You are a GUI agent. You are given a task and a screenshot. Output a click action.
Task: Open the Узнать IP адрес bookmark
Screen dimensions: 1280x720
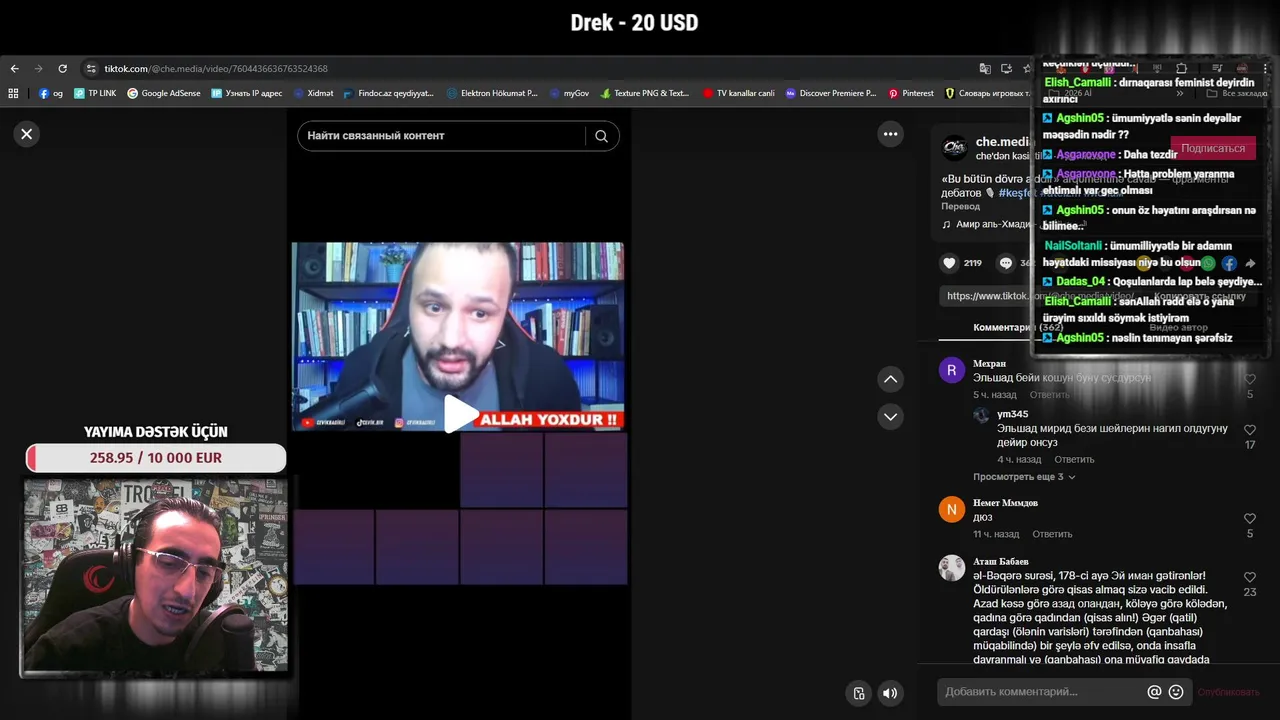(247, 93)
